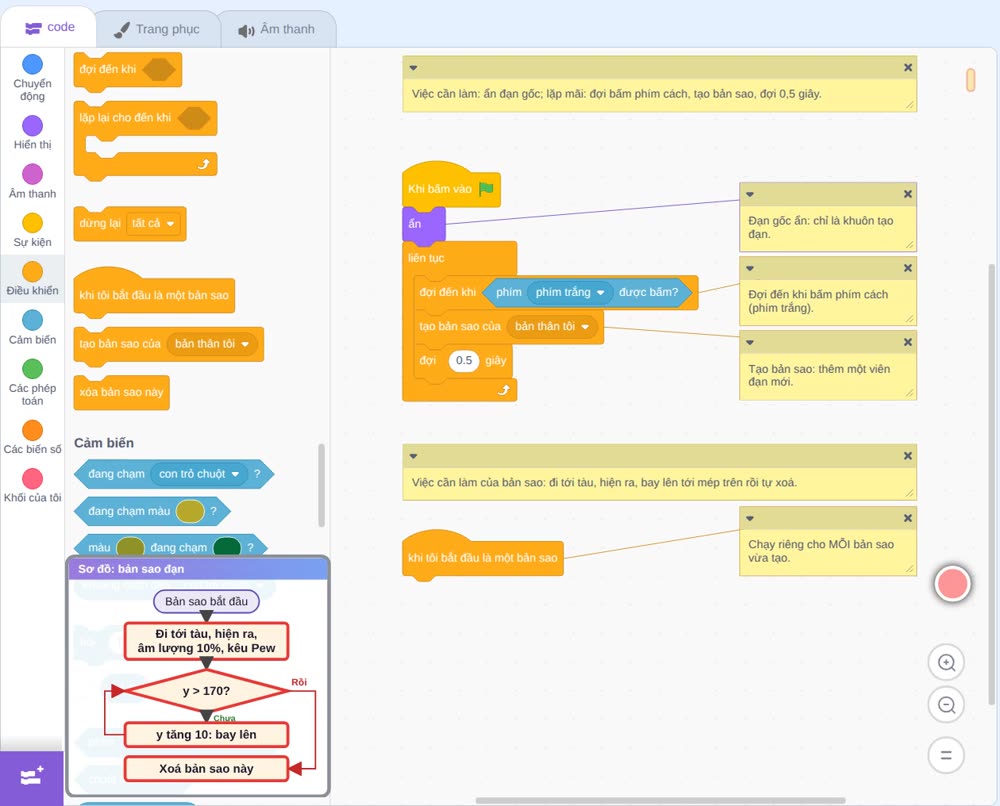
Task: Zoom out the code workspace
Action: 946,705
